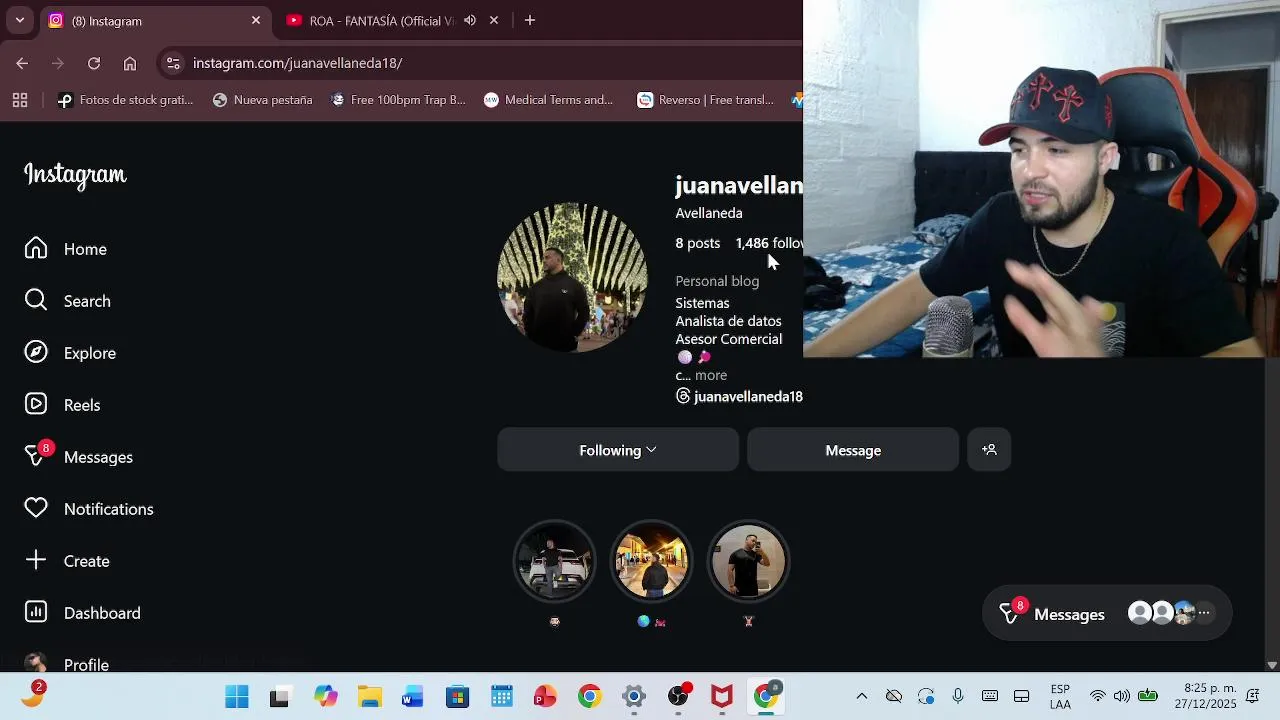Click the page scrollbar down arrow
This screenshot has width=1280, height=720.
coord(1272,665)
